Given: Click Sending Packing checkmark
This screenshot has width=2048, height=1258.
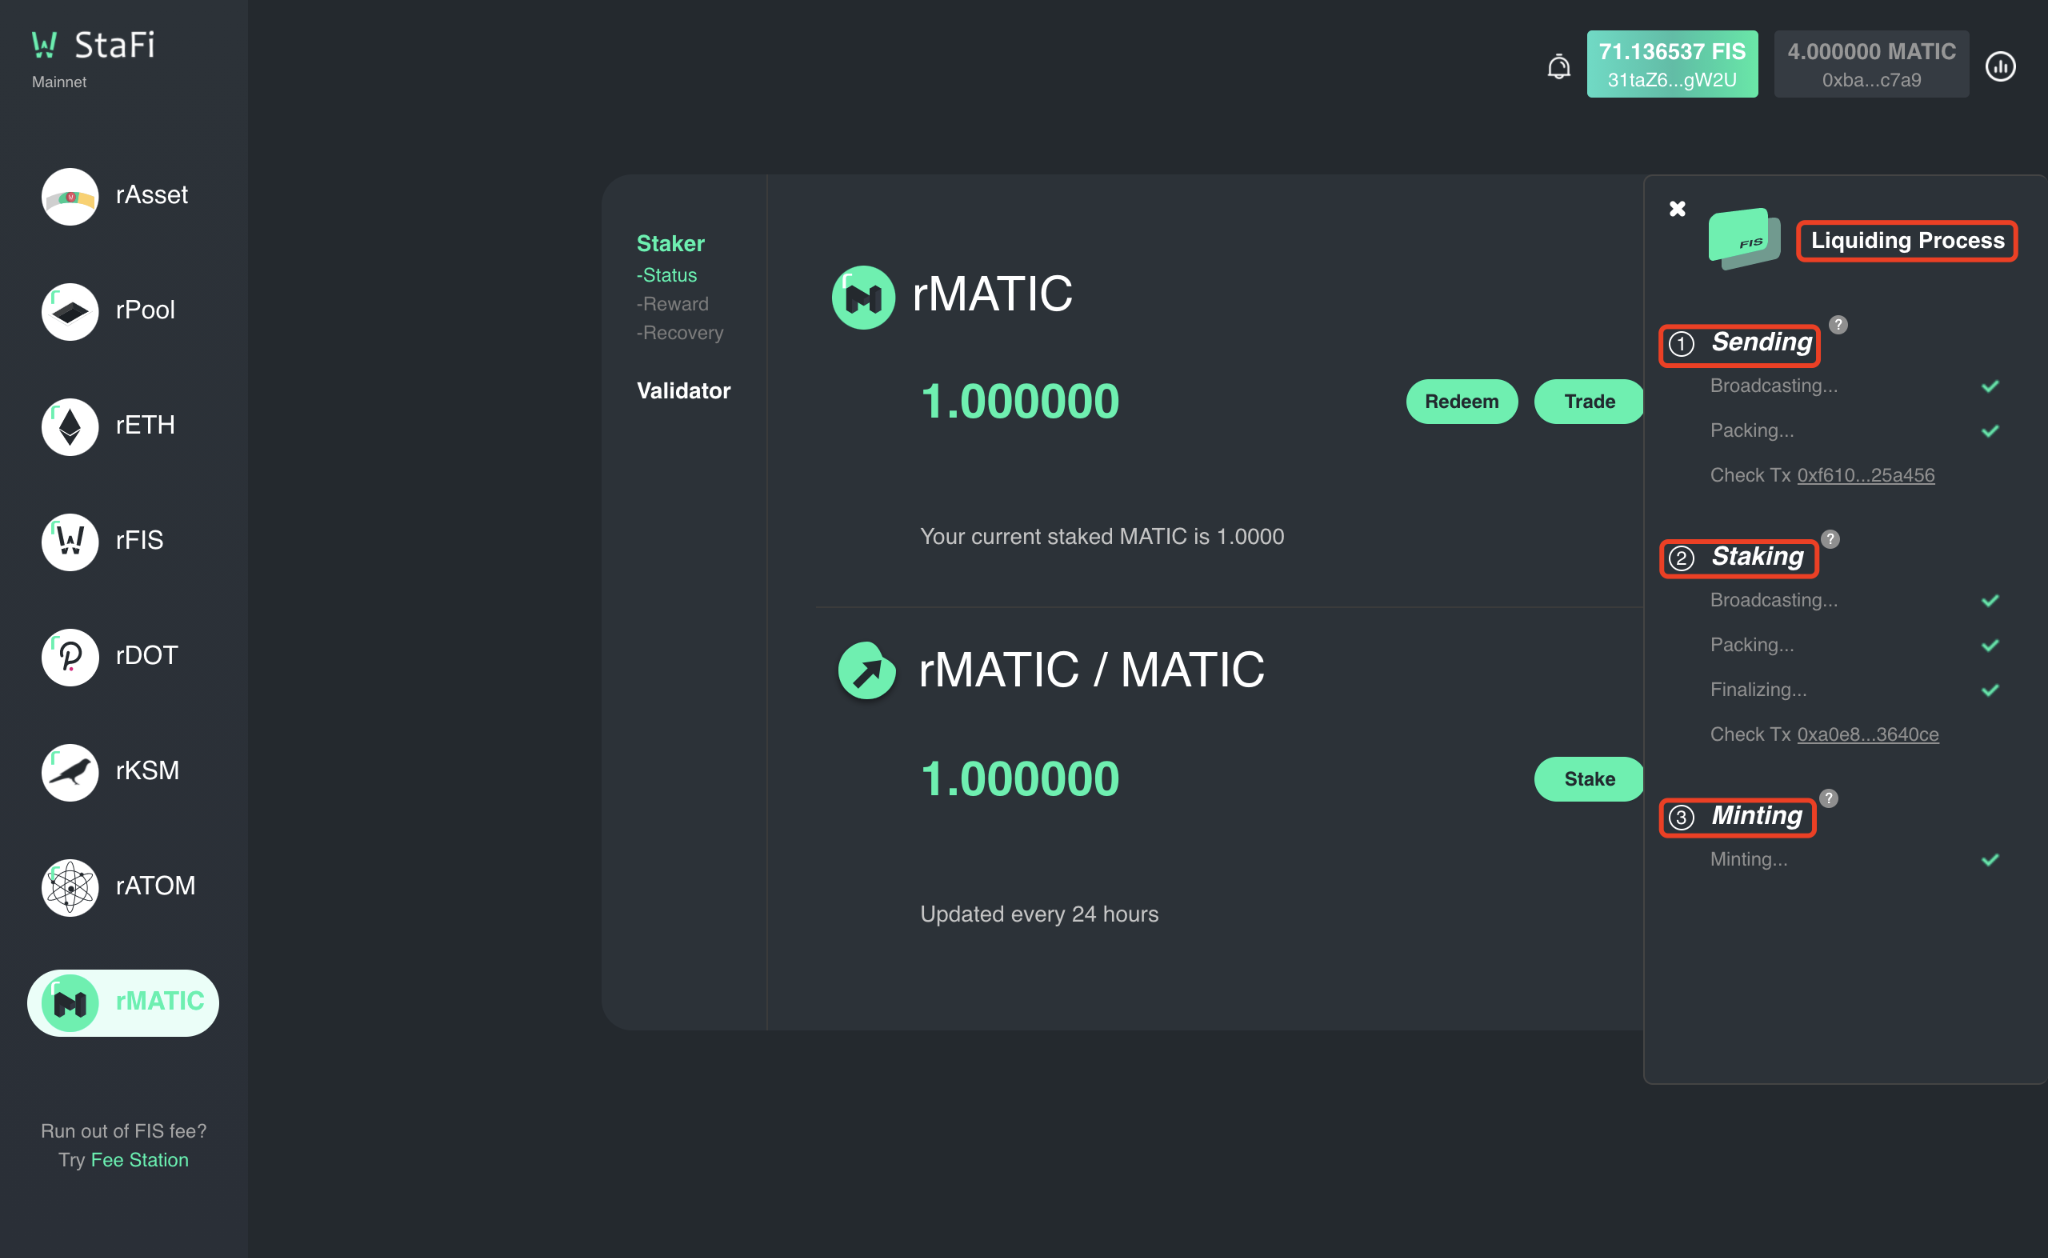Looking at the screenshot, I should [1990, 431].
